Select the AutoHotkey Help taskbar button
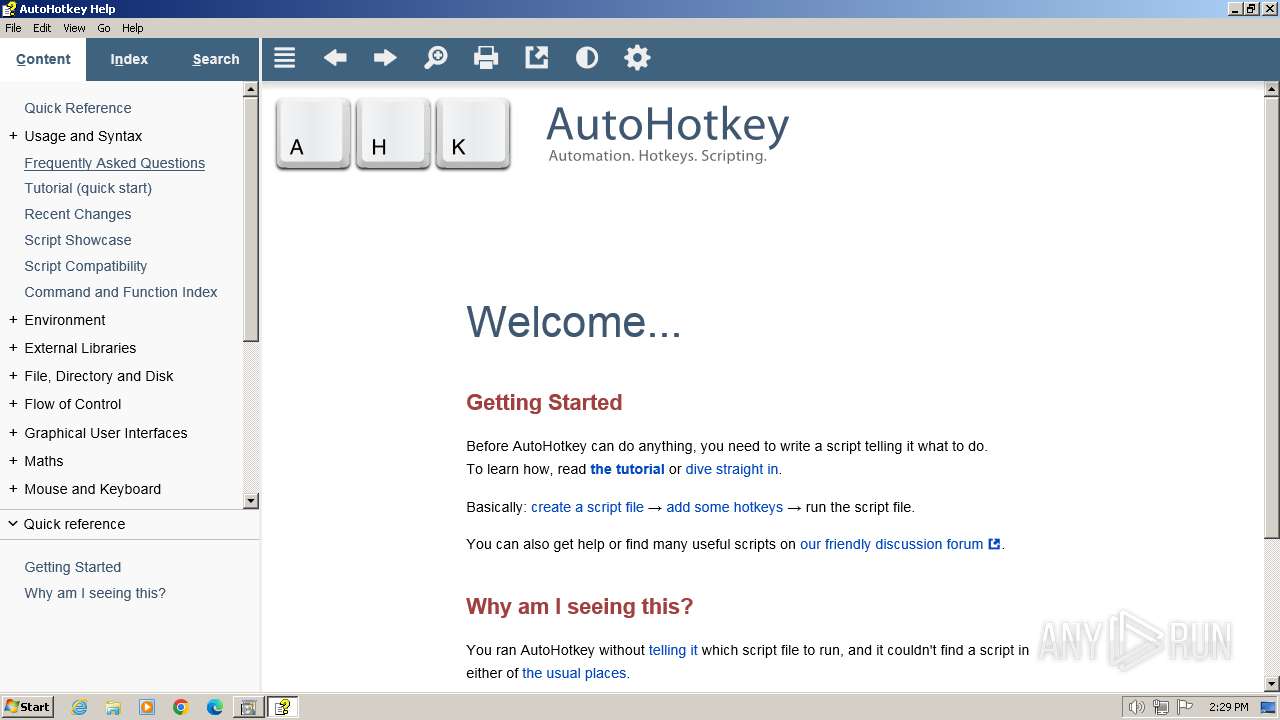This screenshot has width=1280, height=720. [x=283, y=707]
